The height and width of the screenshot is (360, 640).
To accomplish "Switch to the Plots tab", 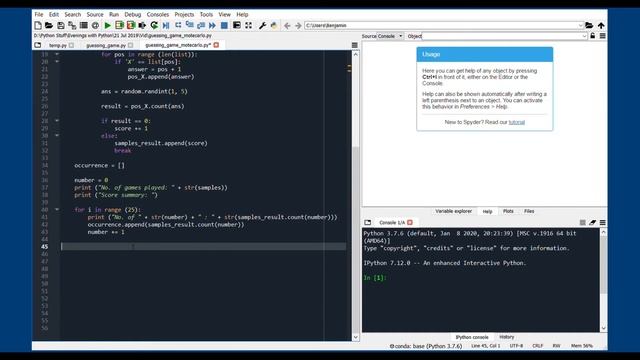I will pos(508,211).
